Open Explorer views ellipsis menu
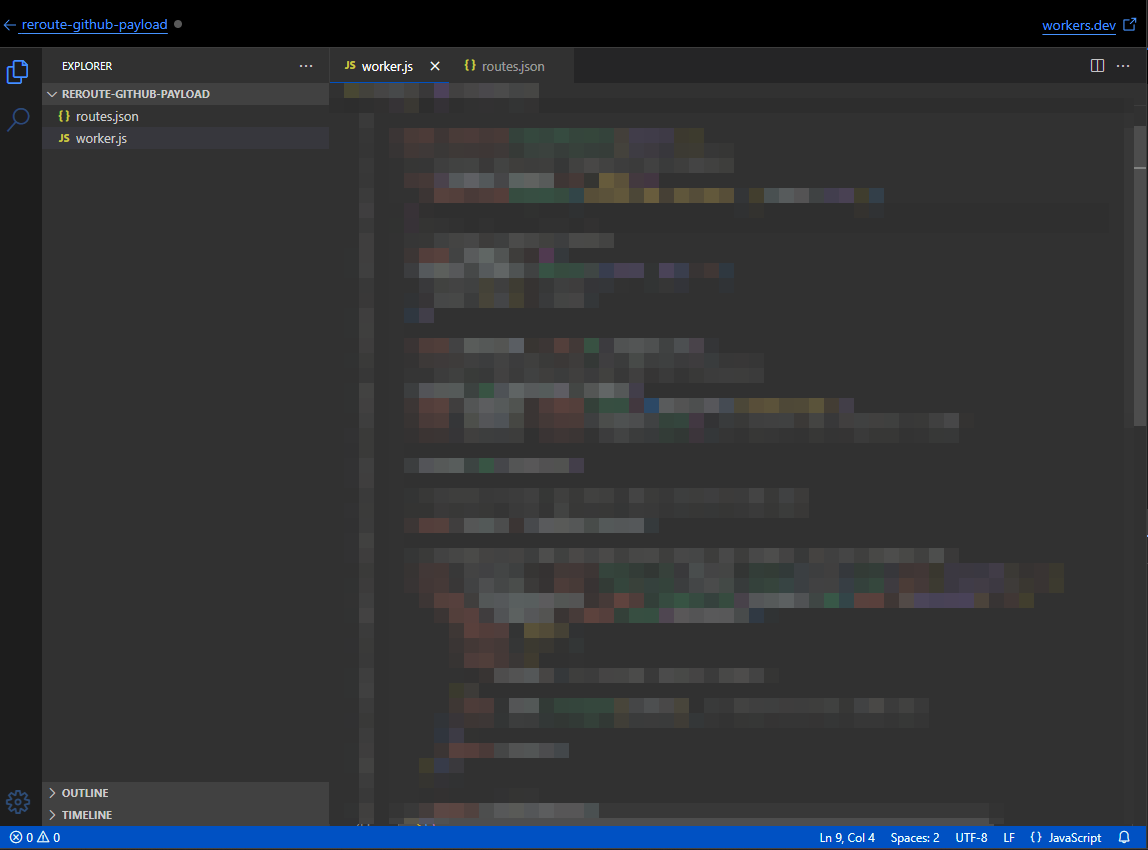The height and width of the screenshot is (850, 1148). 306,66
